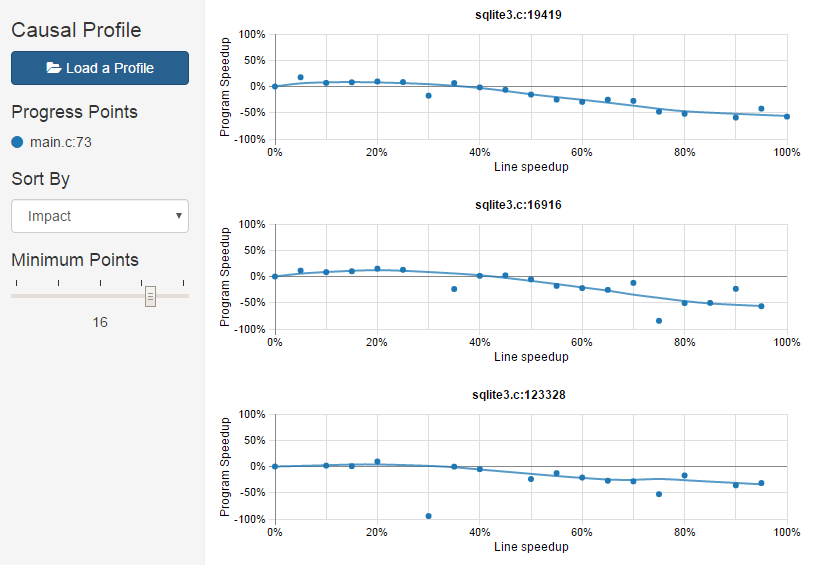824x565 pixels.
Task: Select the main.c:73 progress point label
Action: point(61,142)
